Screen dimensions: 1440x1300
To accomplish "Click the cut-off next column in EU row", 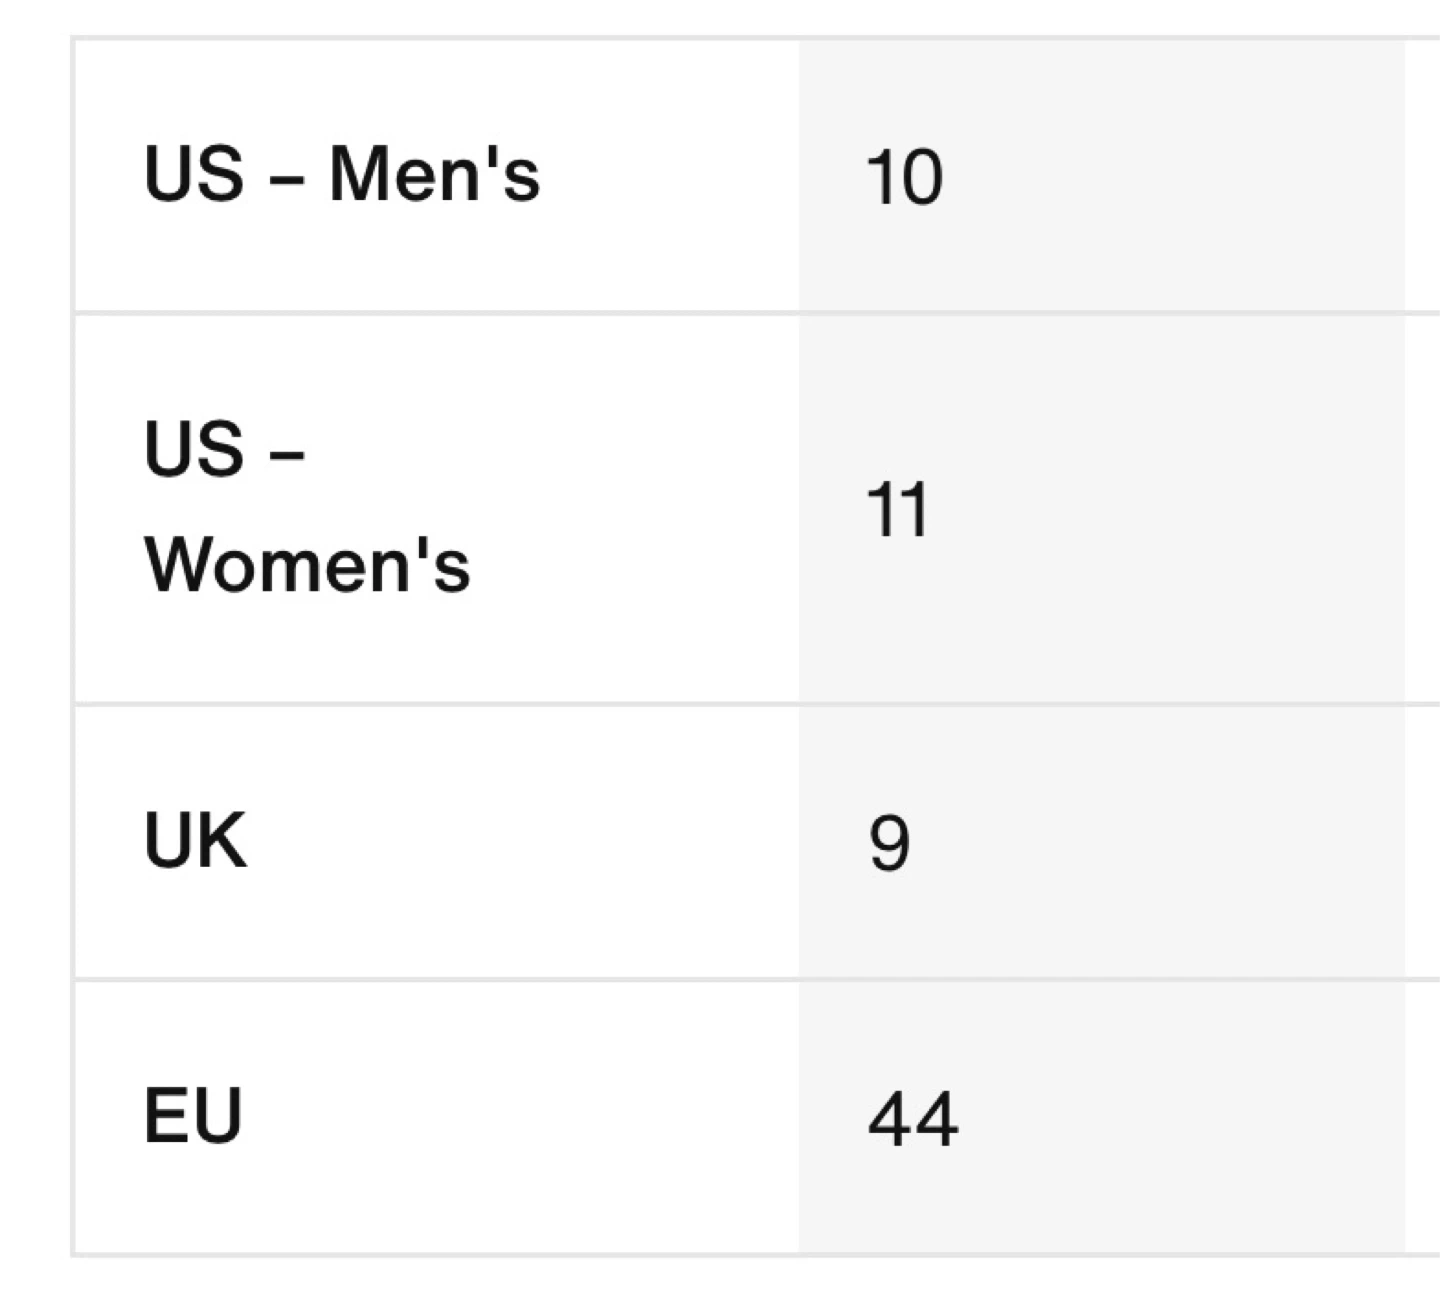I will coord(1423,1116).
